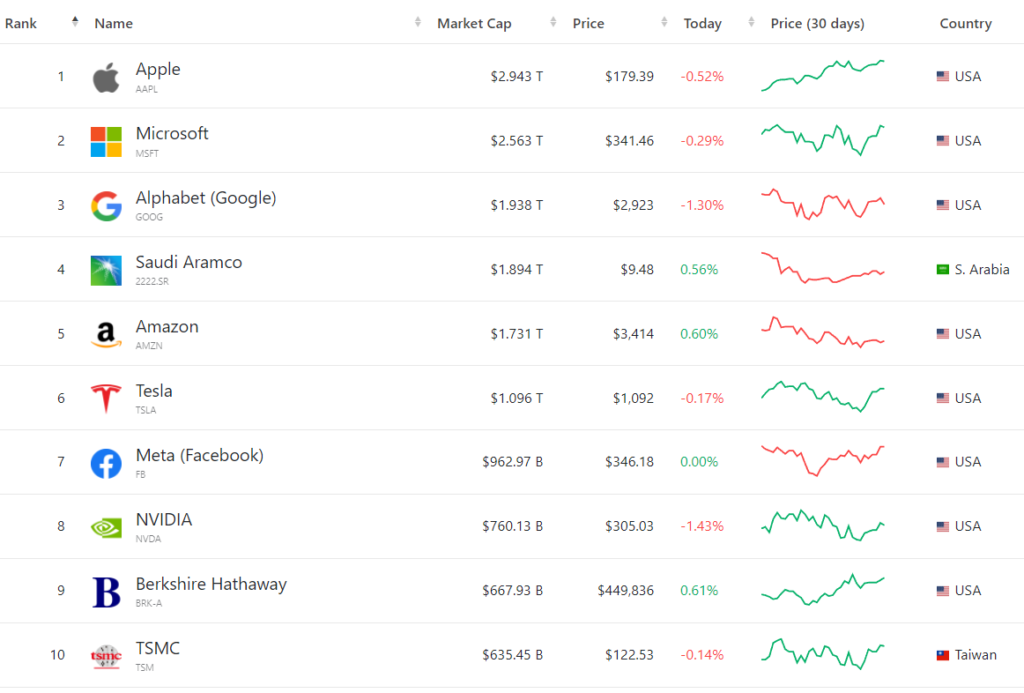Click Berkshire Hathaway's price $449,836
Image resolution: width=1024 pixels, height=693 pixels.
point(625,590)
